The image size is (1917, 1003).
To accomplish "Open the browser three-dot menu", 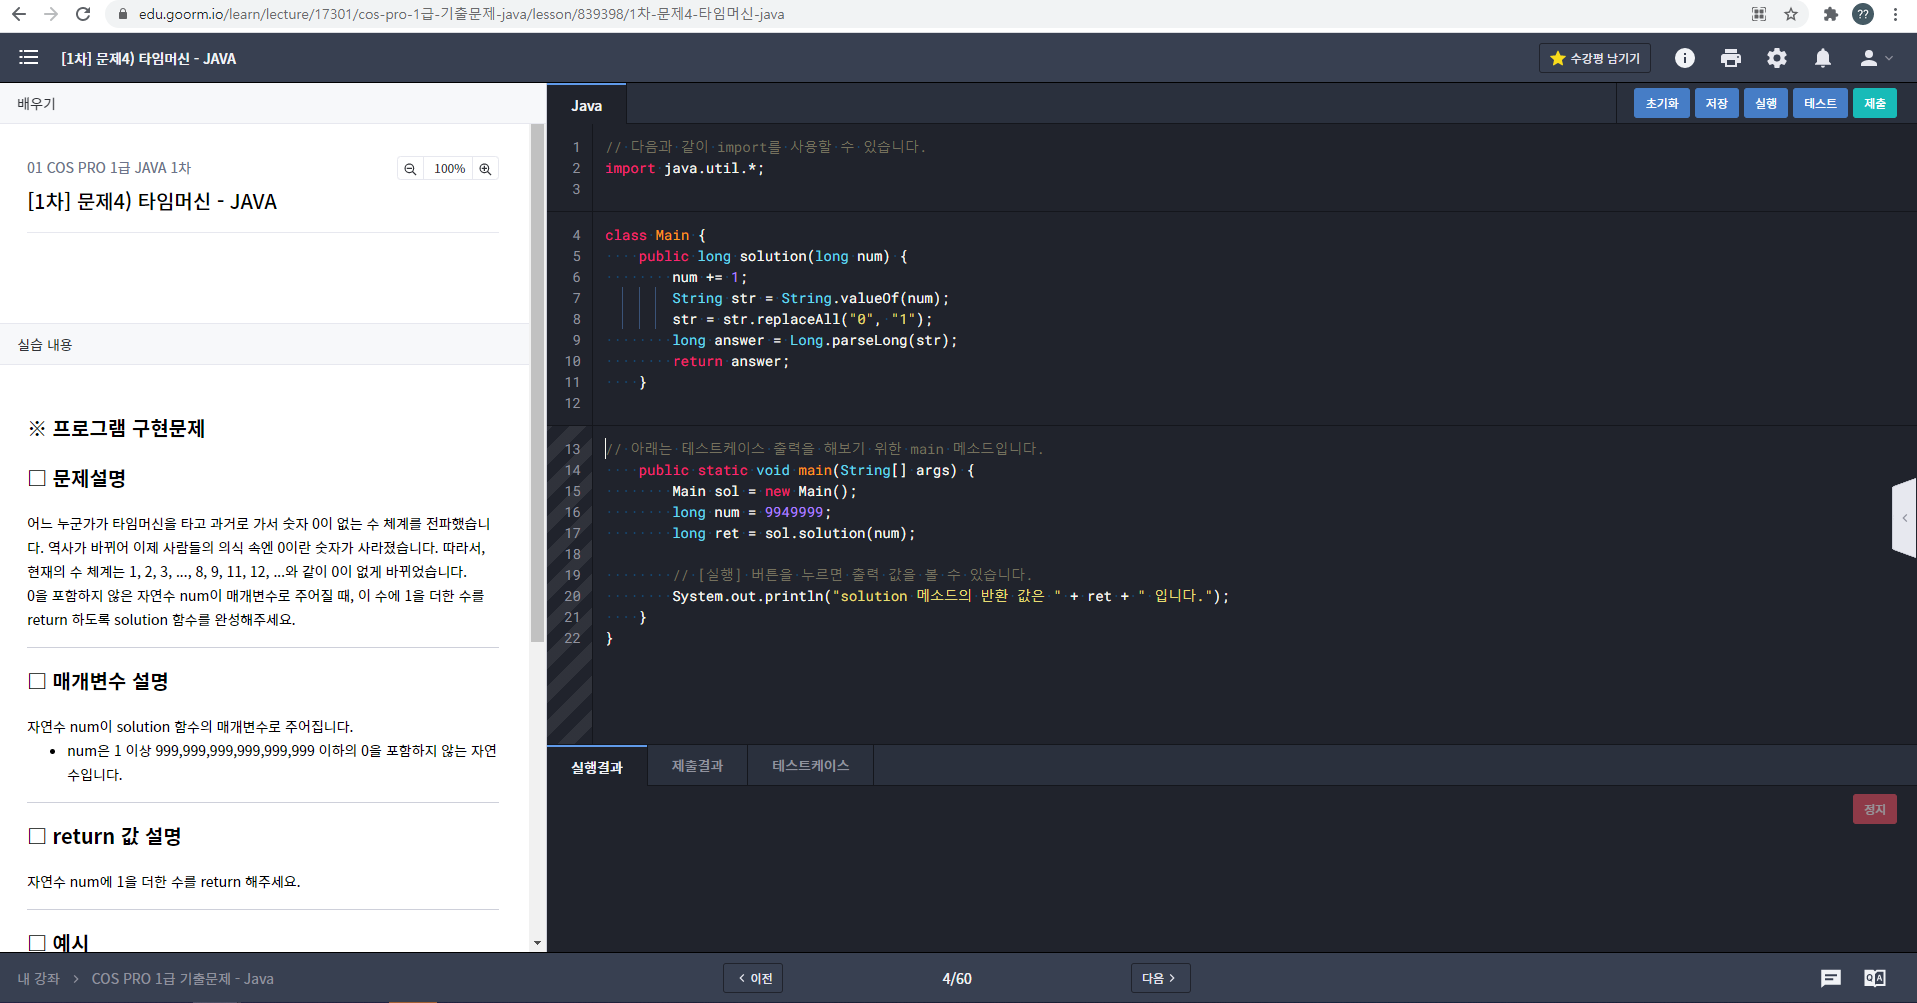I will (x=1895, y=14).
